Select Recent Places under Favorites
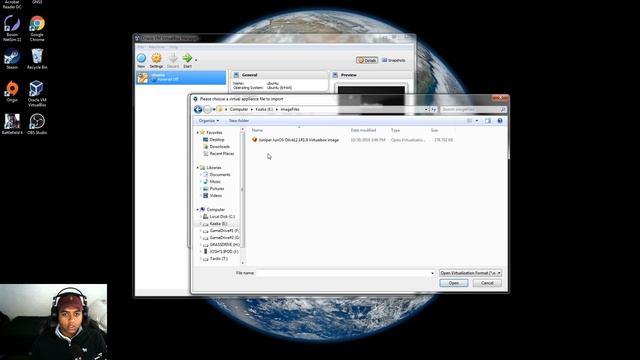 [221, 153]
